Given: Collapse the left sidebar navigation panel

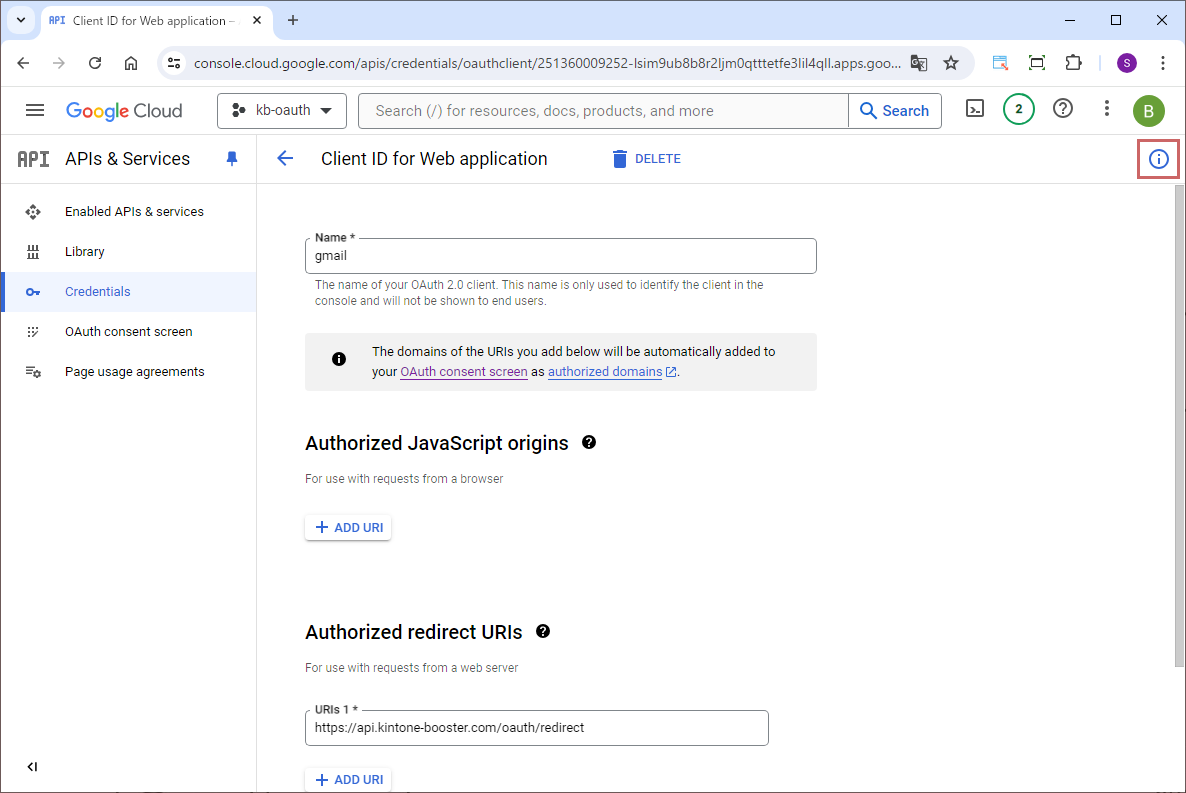Looking at the screenshot, I should coord(32,767).
